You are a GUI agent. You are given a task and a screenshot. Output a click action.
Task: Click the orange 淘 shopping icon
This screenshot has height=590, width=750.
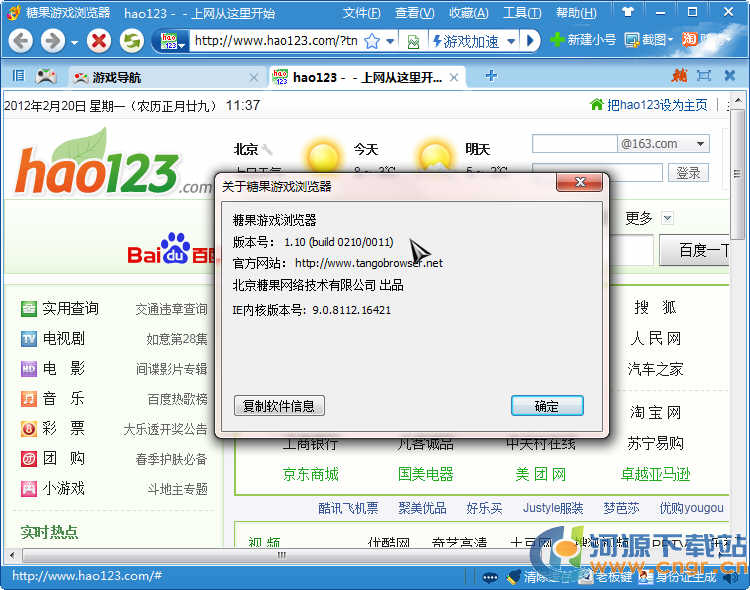pyautogui.click(x=689, y=40)
